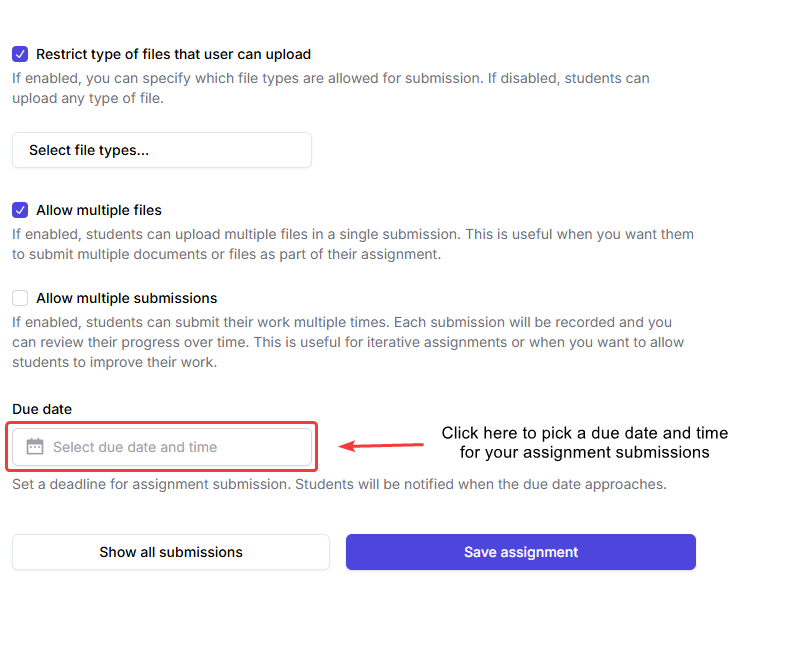Image resolution: width=806 pixels, height=668 pixels.
Task: Click the deadline notification helper text
Action: point(339,484)
